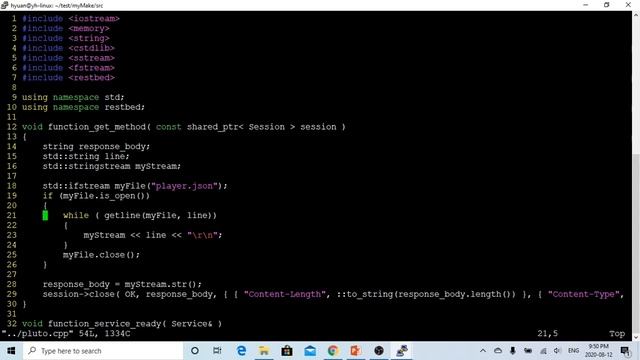The width and height of the screenshot is (640, 360).
Task: Close the PuTTY terminal window
Action: coord(628,5)
